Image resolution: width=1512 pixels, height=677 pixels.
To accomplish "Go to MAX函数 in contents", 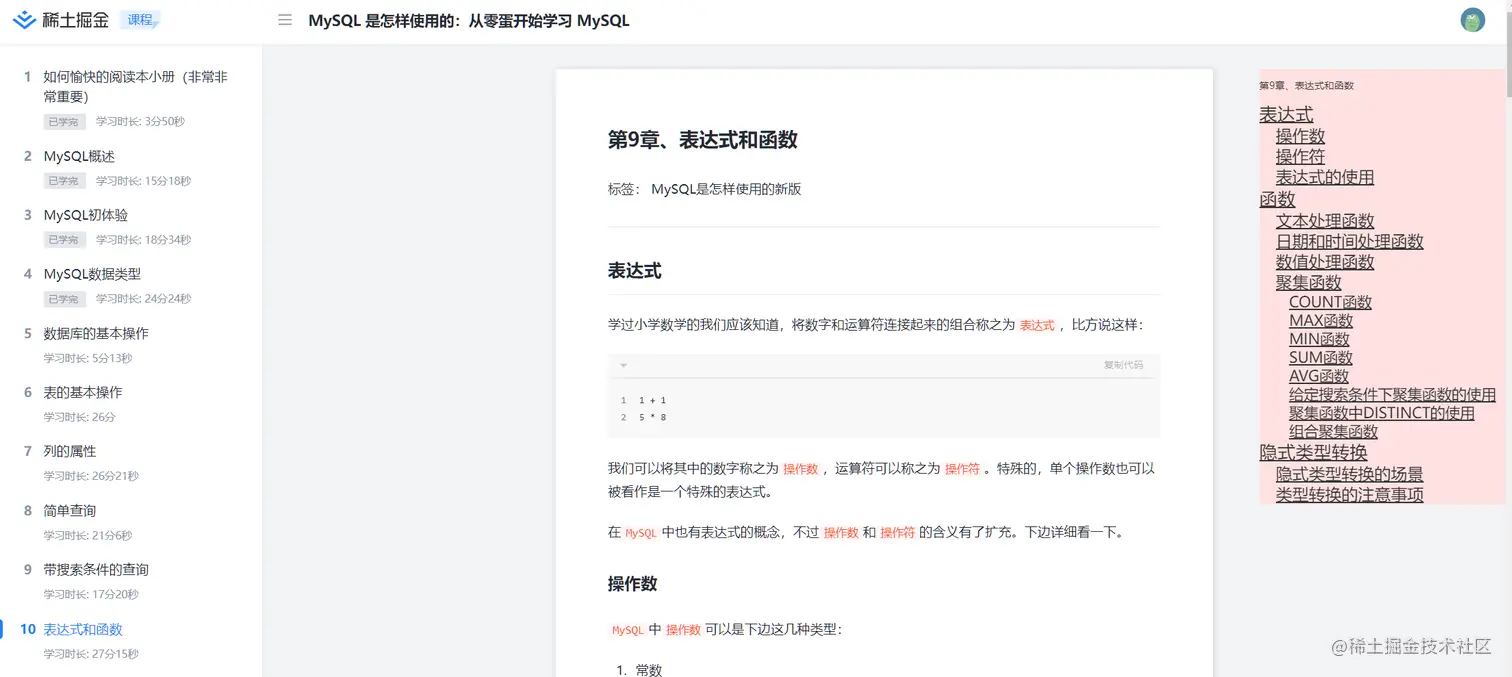I will pos(1321,321).
